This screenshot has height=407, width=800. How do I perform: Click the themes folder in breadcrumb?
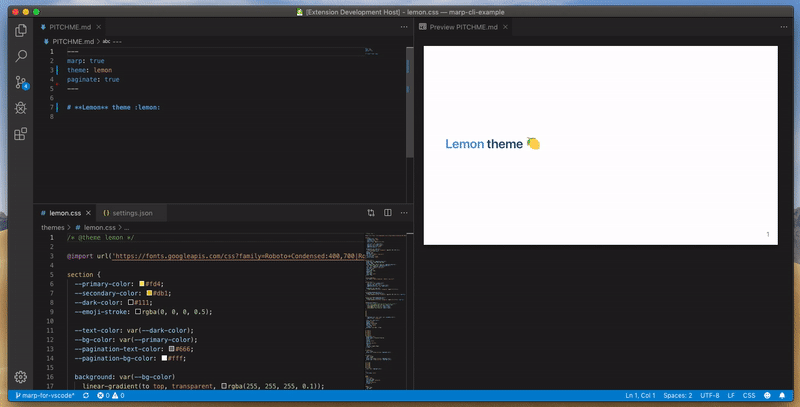tap(53, 228)
